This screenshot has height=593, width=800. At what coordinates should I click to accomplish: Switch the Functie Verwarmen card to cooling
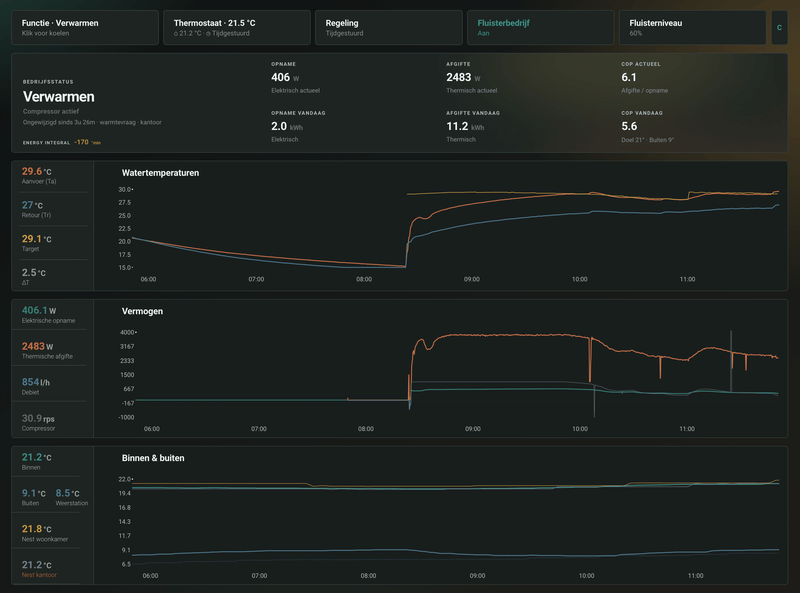85,28
